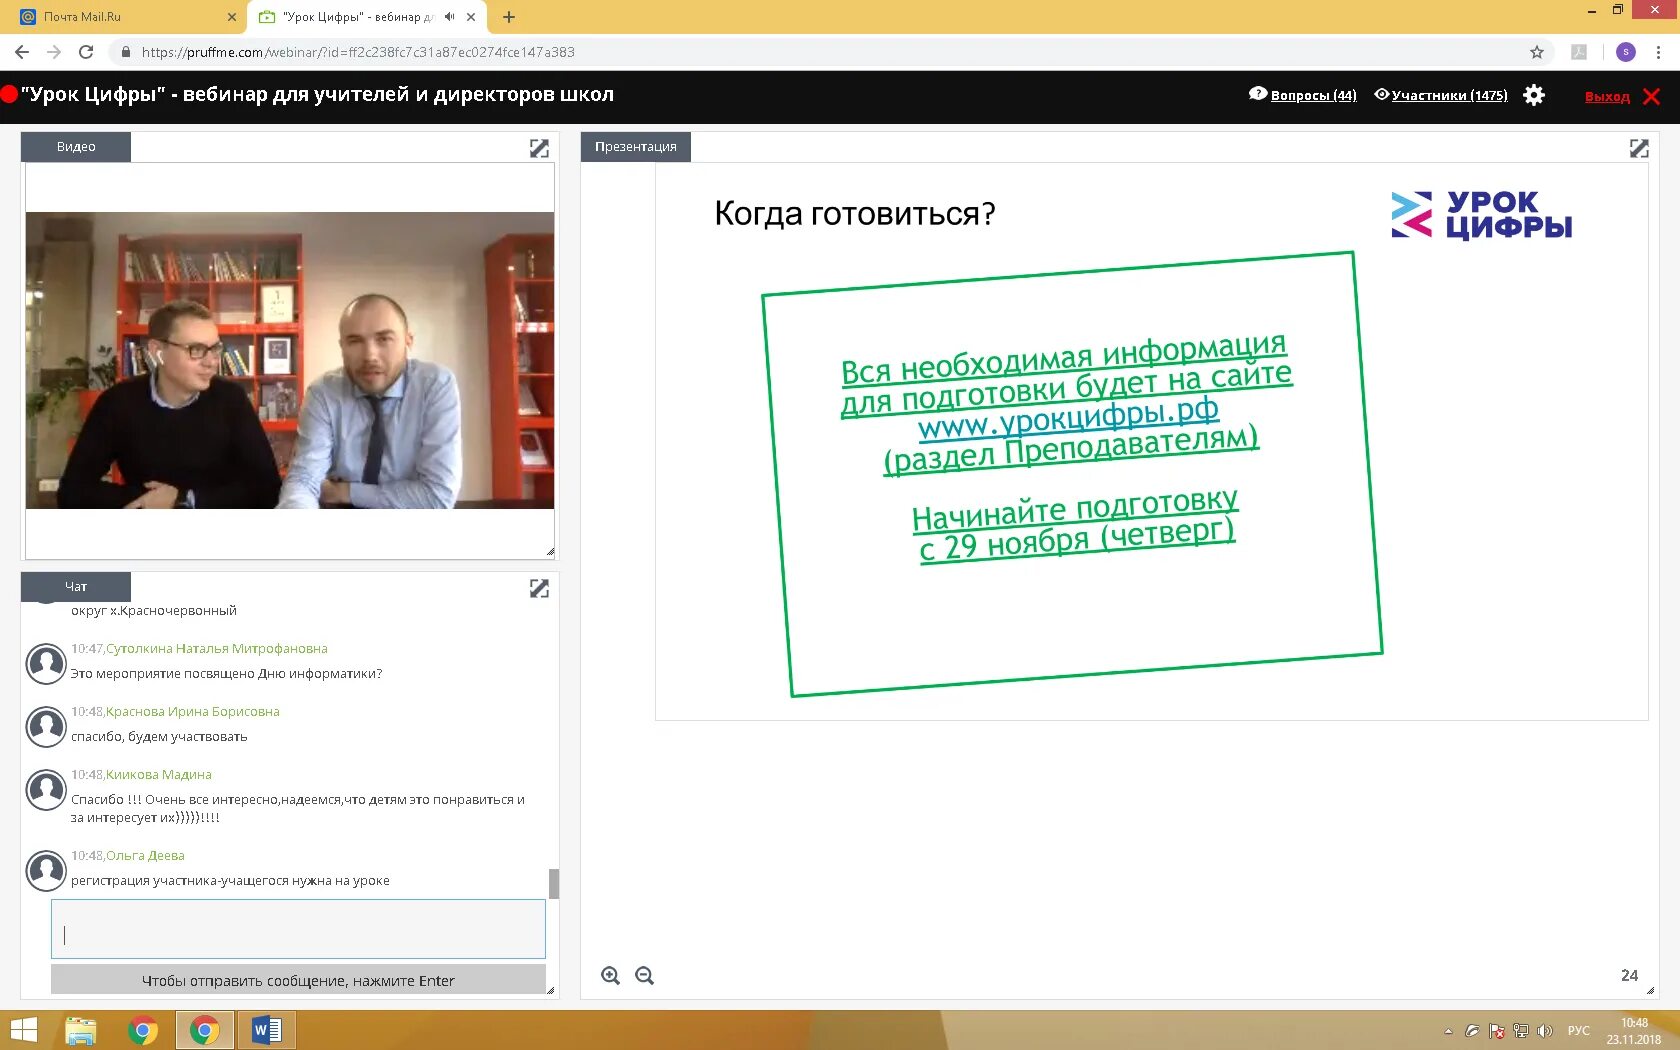Mute the webinar tab audio icon
Screen dimensions: 1680x1050
450,17
